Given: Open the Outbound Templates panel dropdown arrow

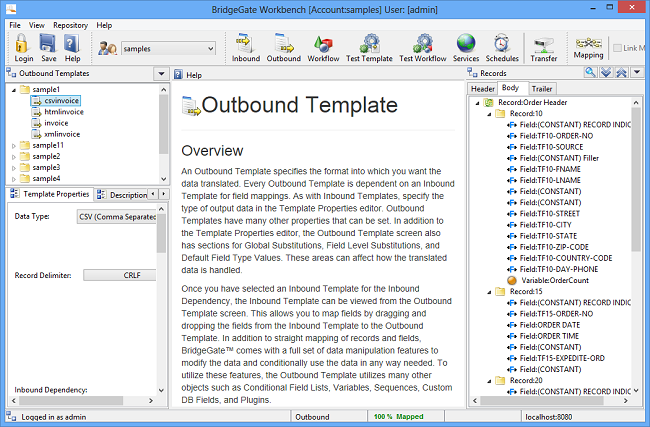Looking at the screenshot, I should coord(161,74).
